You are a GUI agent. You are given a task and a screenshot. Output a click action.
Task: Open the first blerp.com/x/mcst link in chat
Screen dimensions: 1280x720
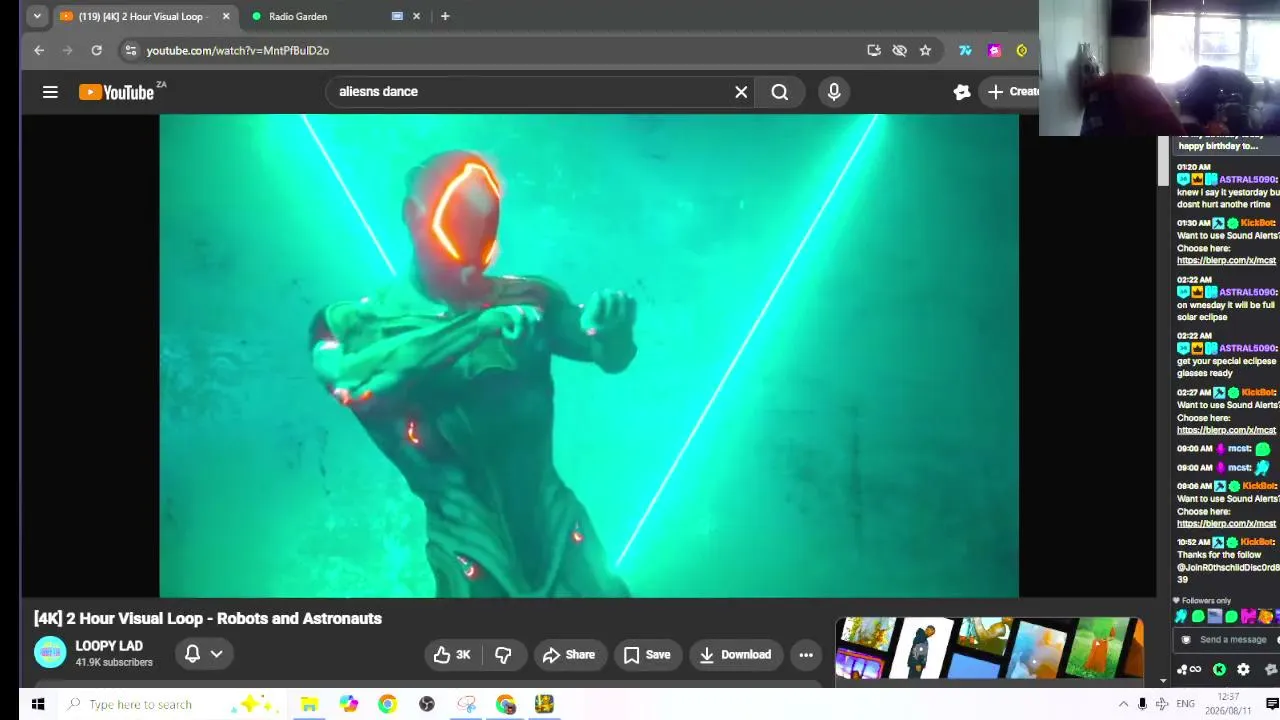point(1226,261)
